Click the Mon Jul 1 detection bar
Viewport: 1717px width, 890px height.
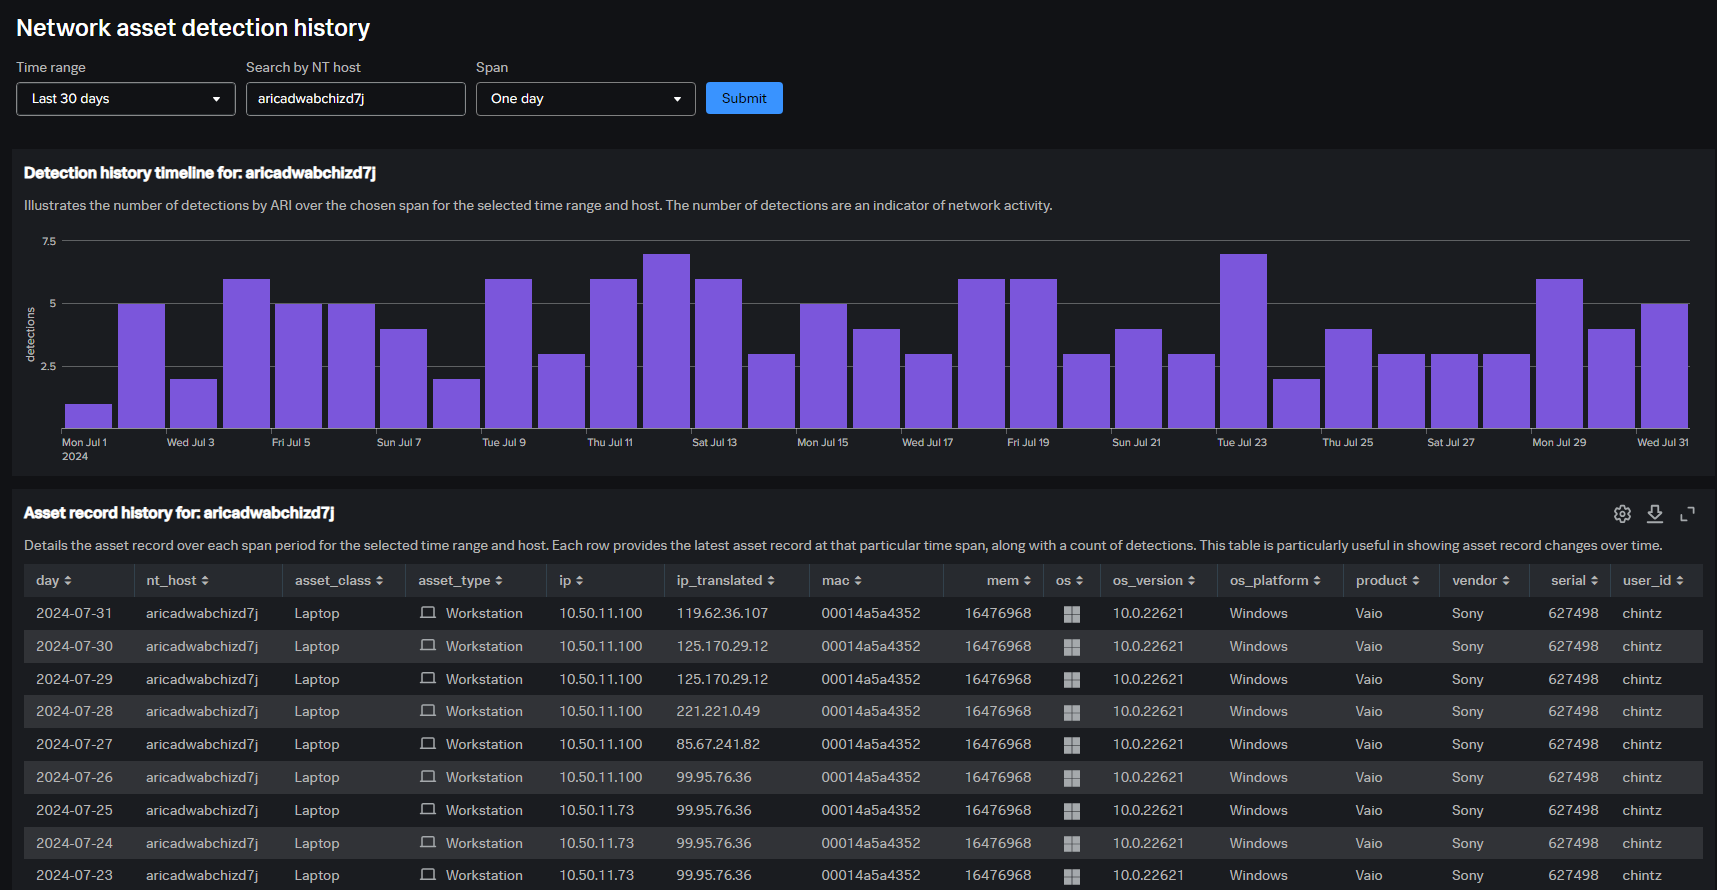point(88,416)
